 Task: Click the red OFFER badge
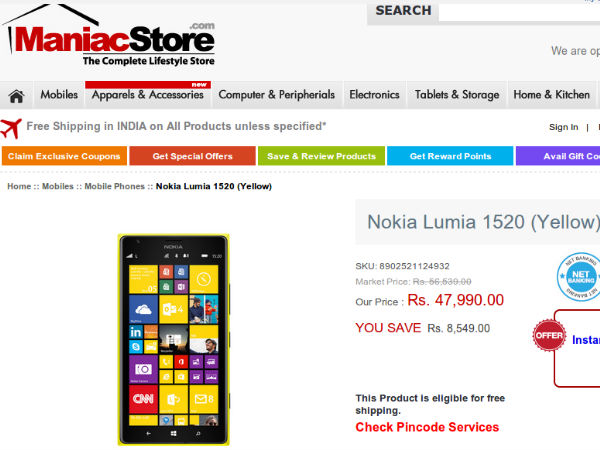coord(549,336)
